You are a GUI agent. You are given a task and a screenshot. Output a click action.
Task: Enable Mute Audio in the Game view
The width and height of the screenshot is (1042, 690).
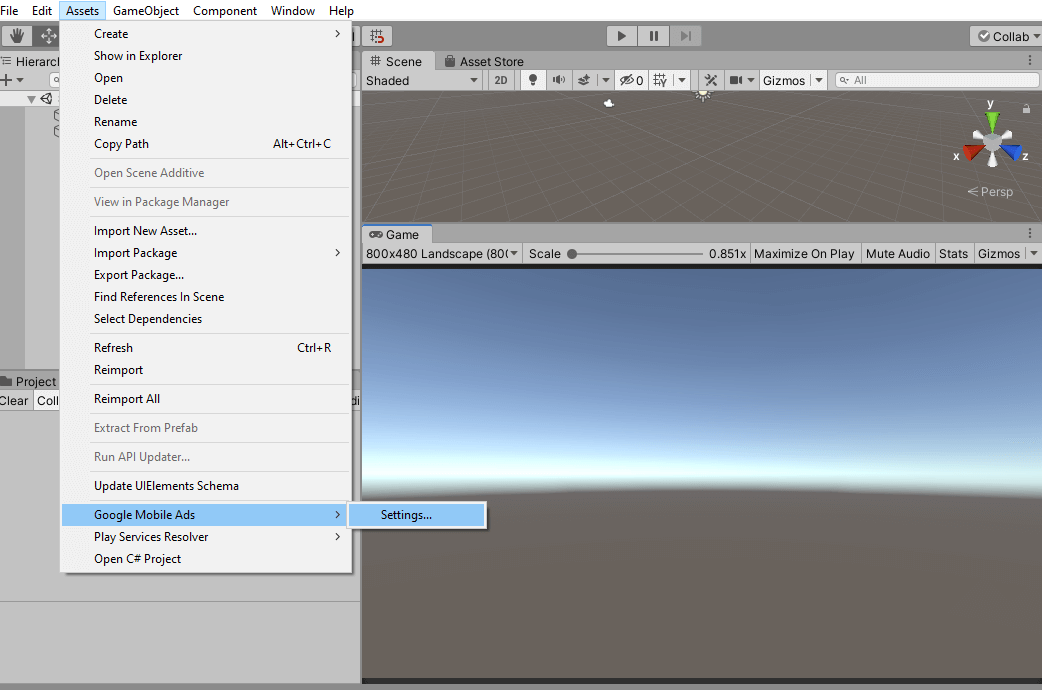[897, 253]
